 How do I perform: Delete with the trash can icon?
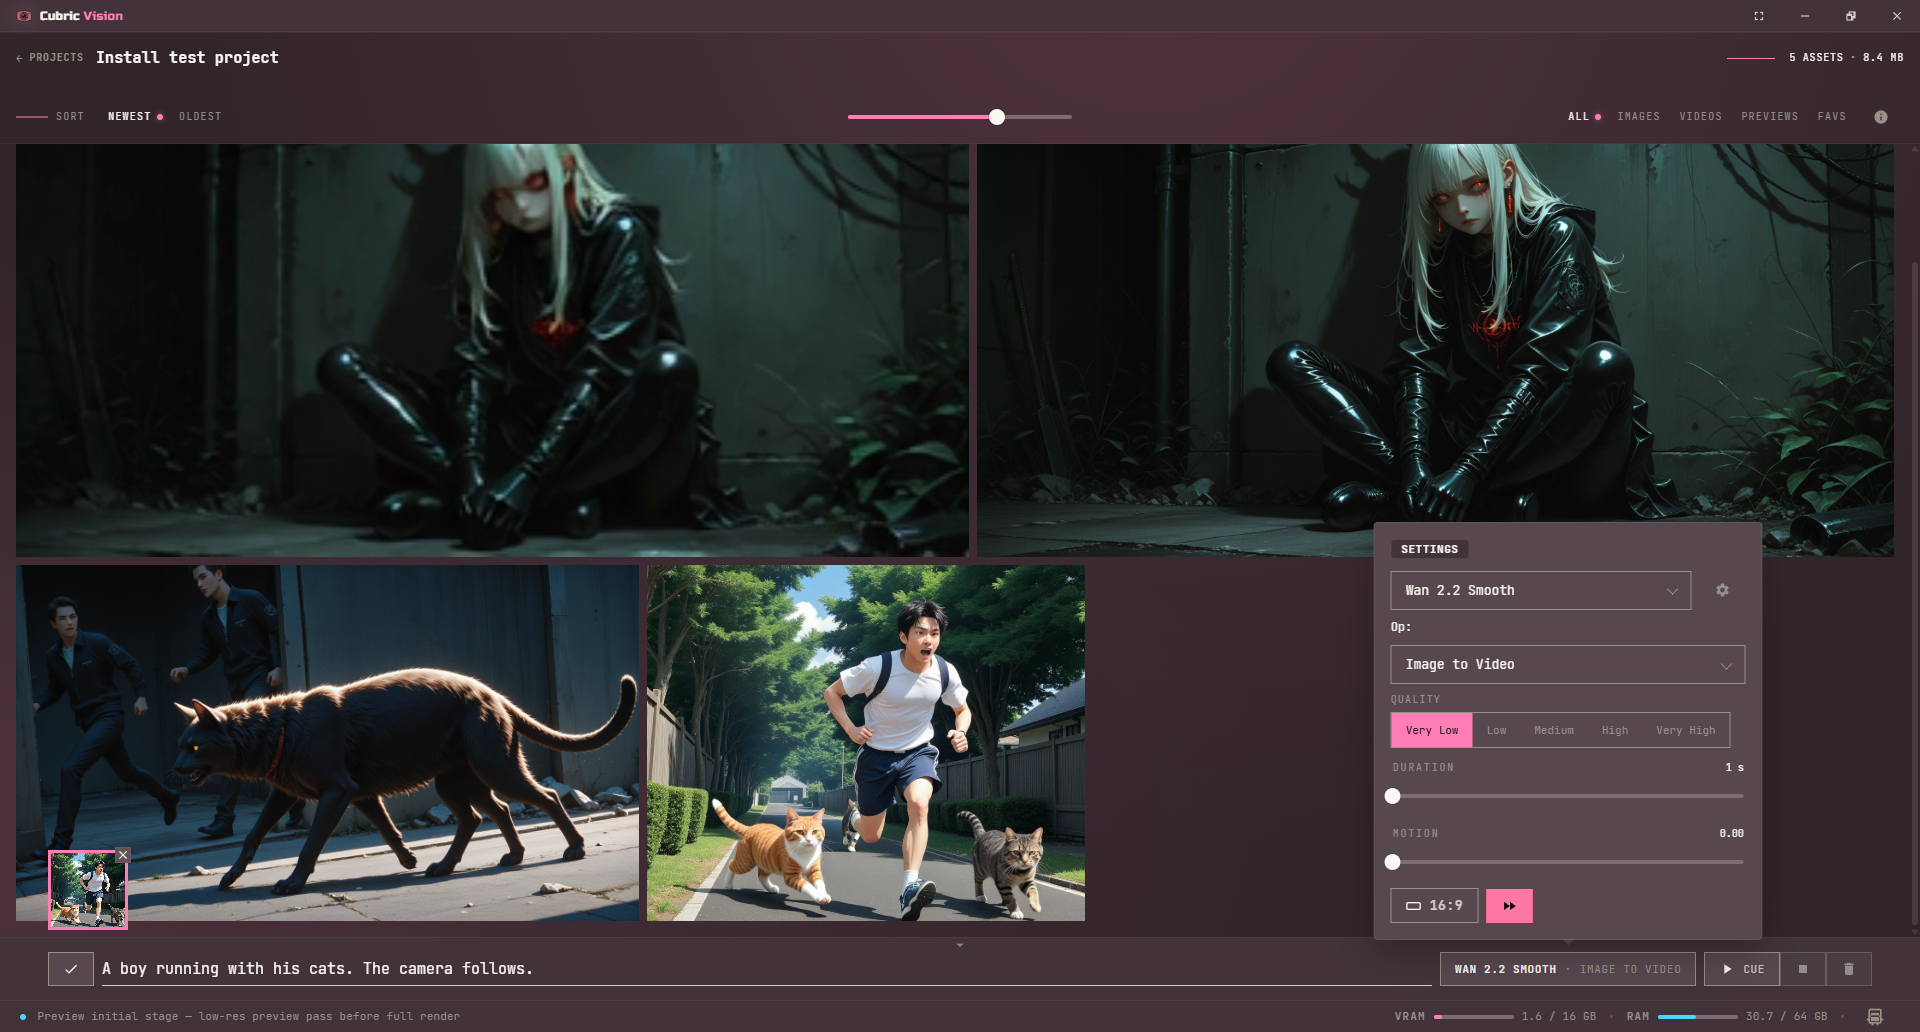(x=1849, y=969)
